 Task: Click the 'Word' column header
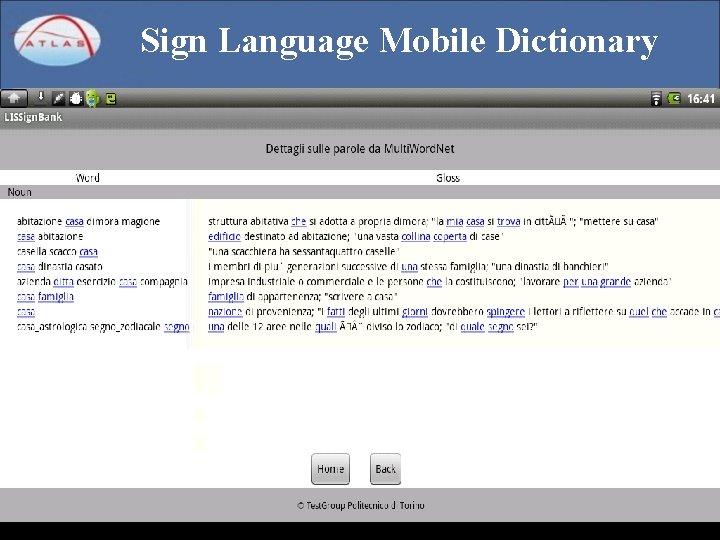(87, 178)
